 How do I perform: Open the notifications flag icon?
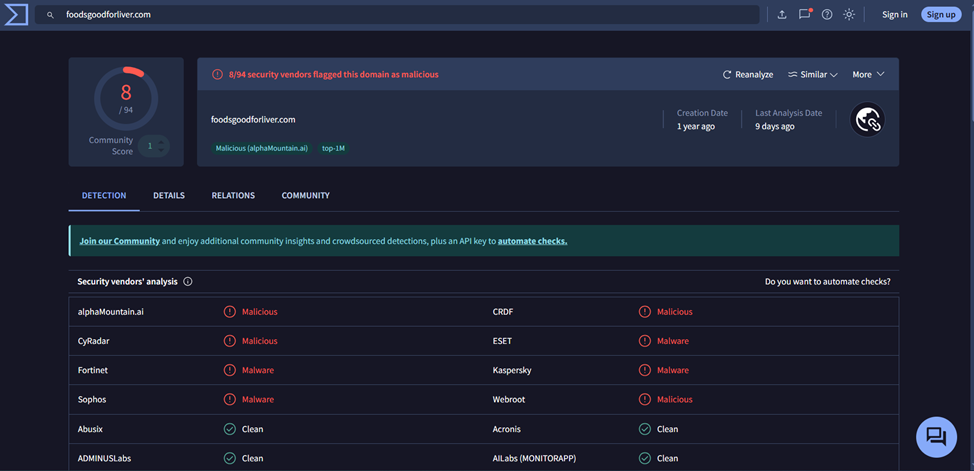pyautogui.click(x=805, y=14)
